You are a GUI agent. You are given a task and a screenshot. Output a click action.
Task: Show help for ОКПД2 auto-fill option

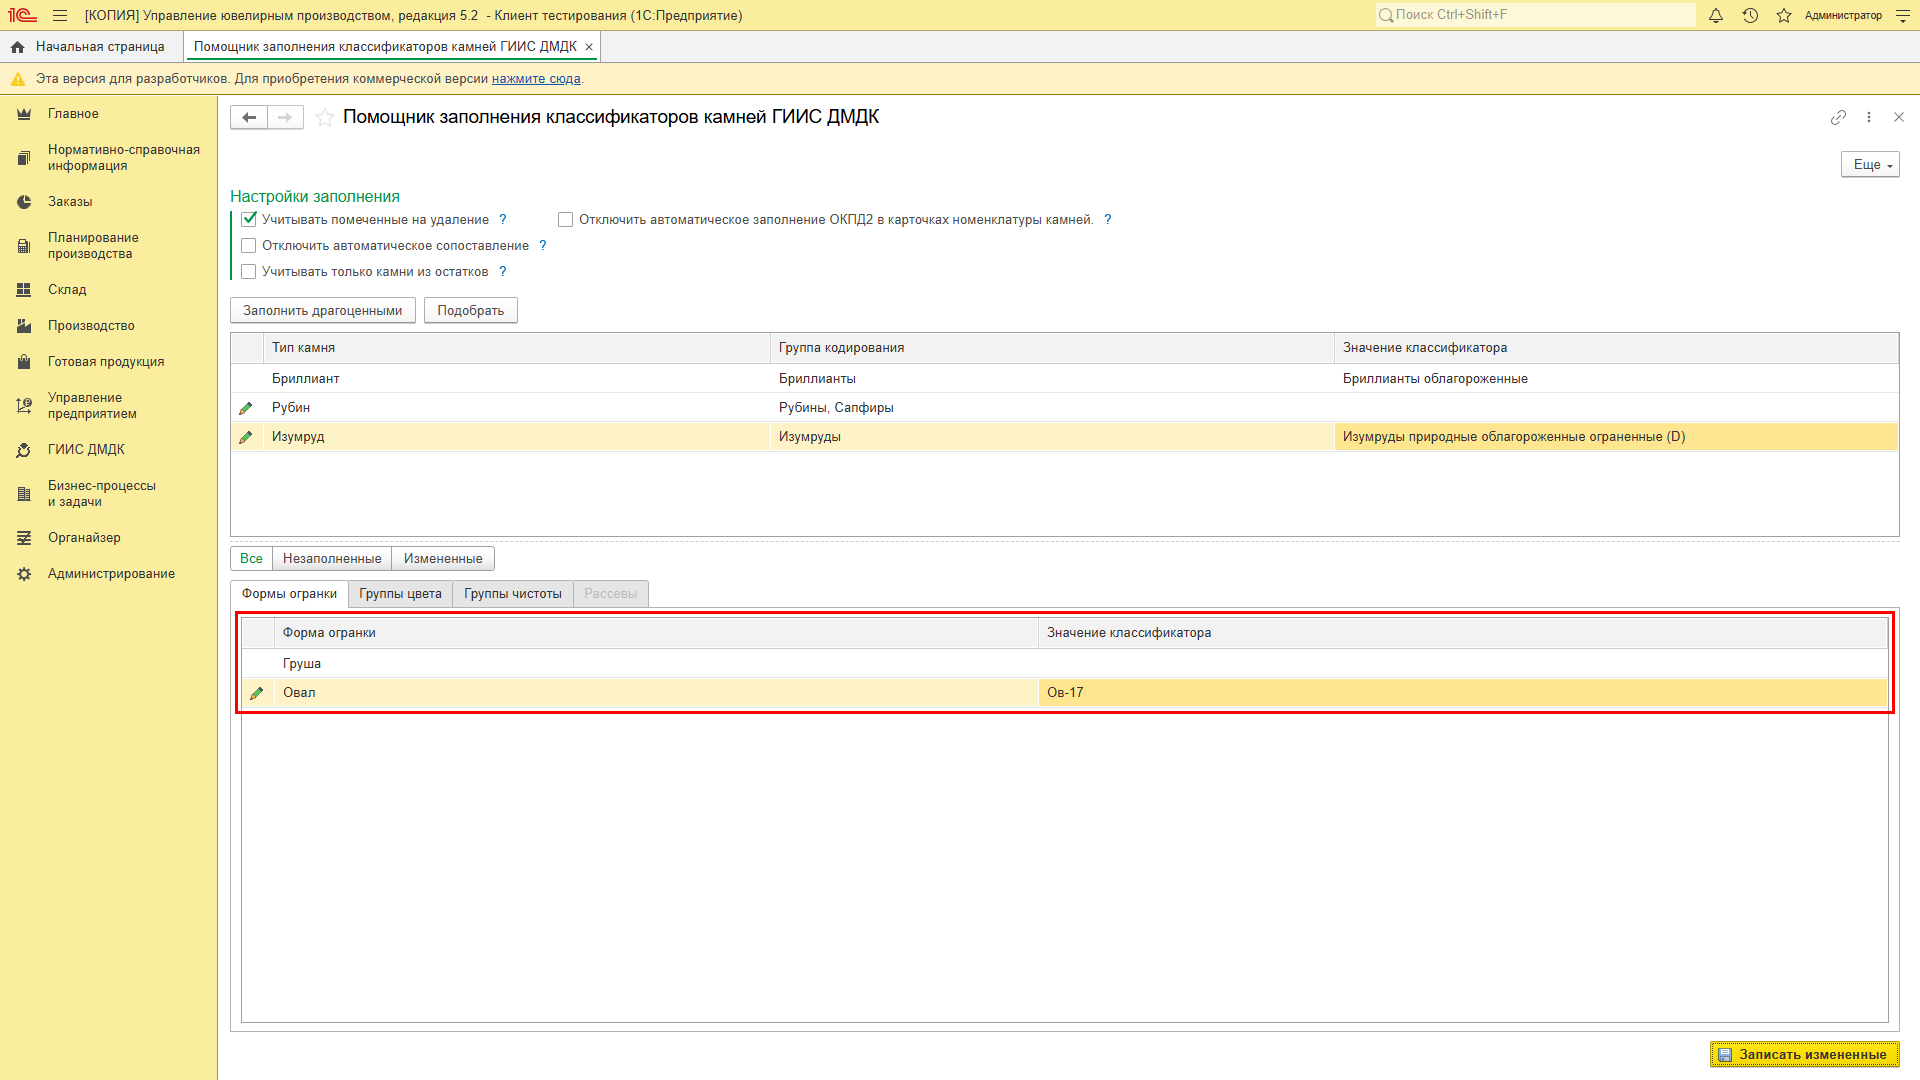tap(1108, 219)
